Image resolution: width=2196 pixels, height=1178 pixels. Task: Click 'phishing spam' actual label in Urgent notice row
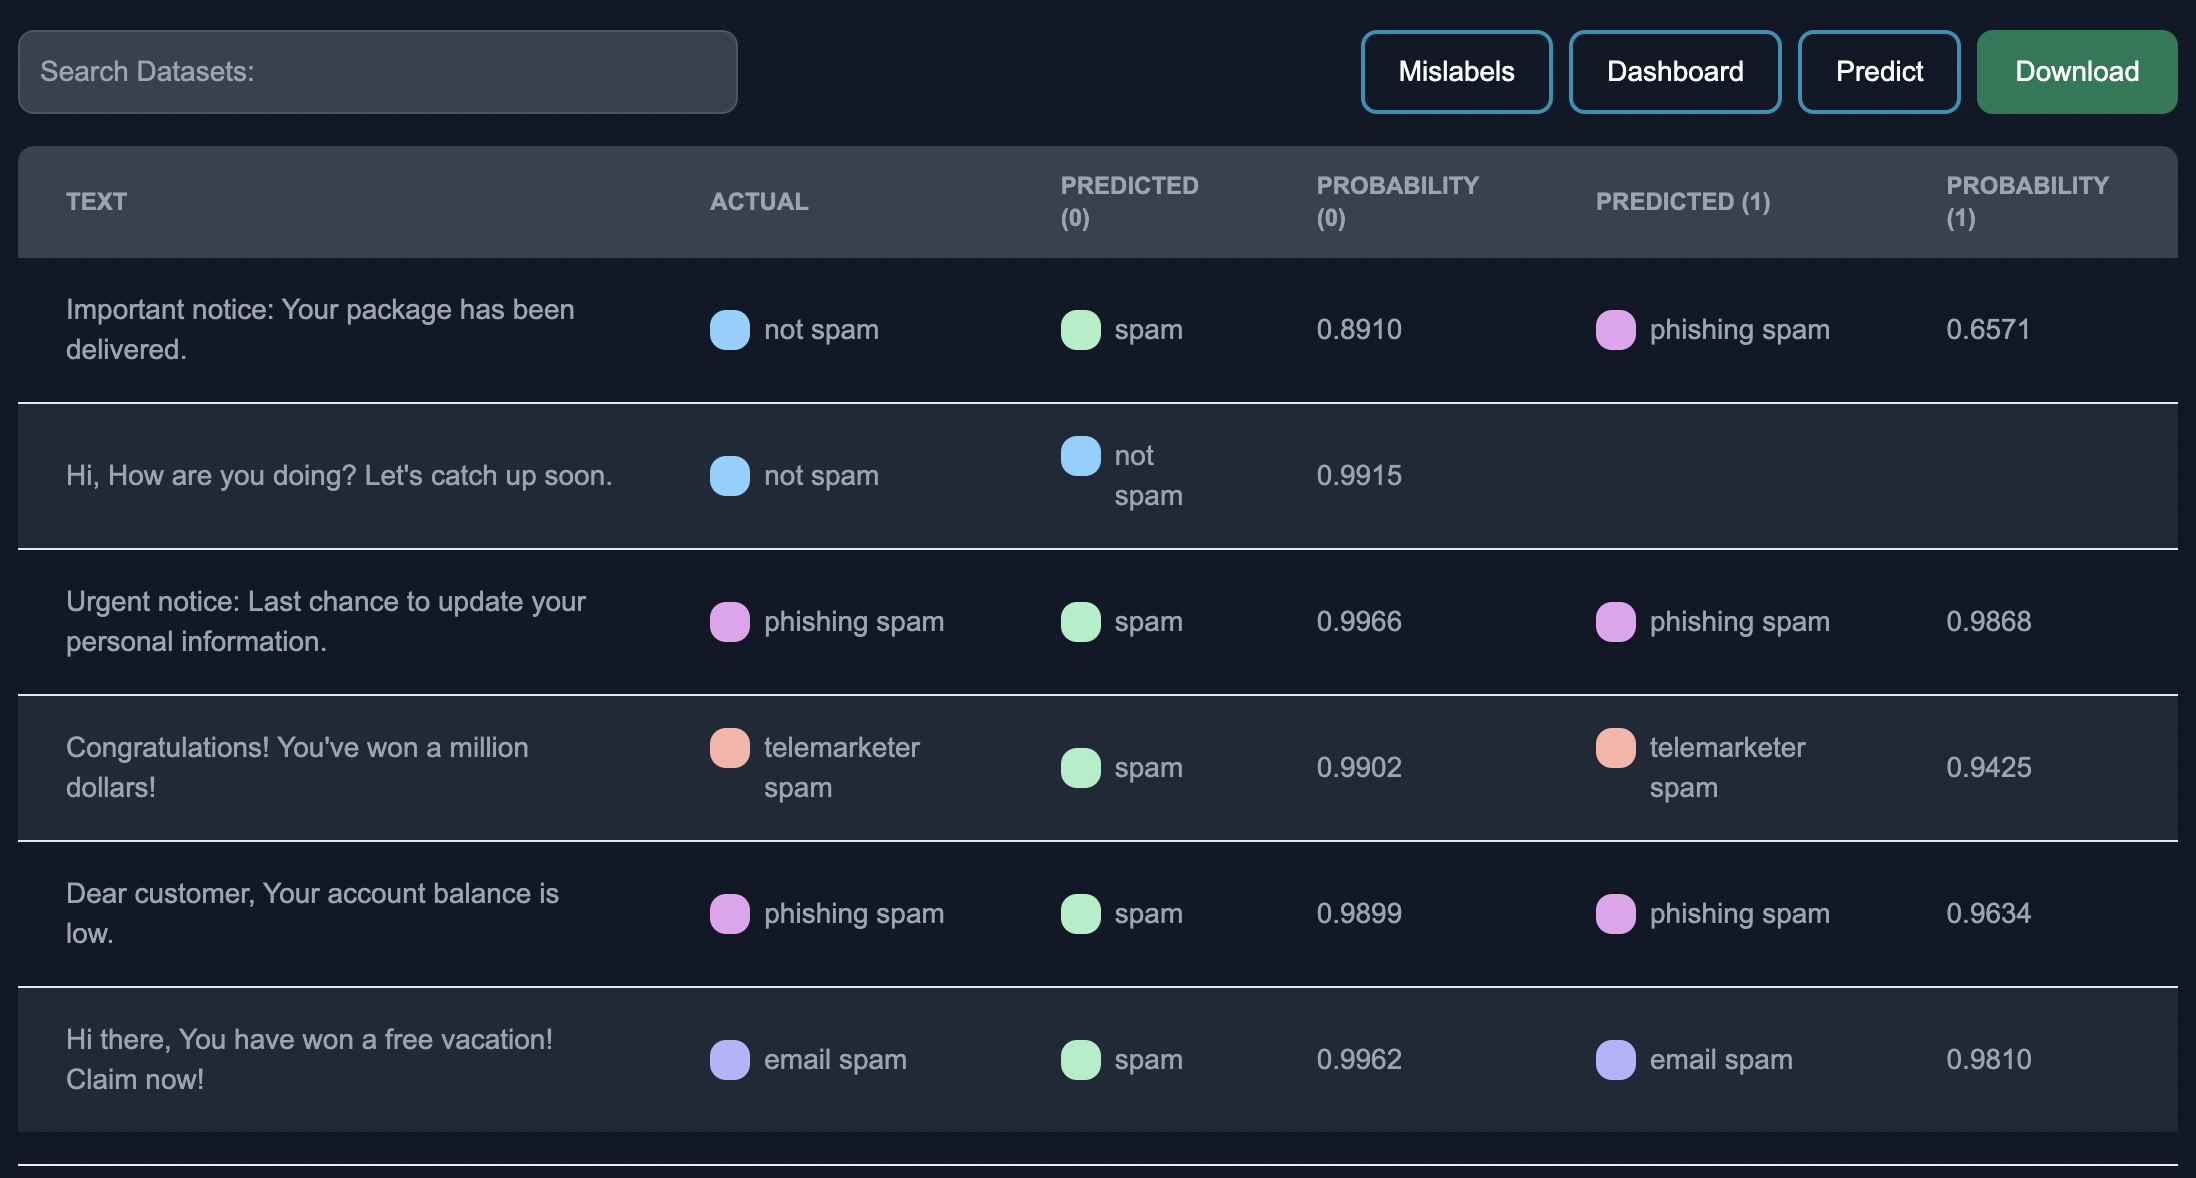pyautogui.click(x=854, y=622)
